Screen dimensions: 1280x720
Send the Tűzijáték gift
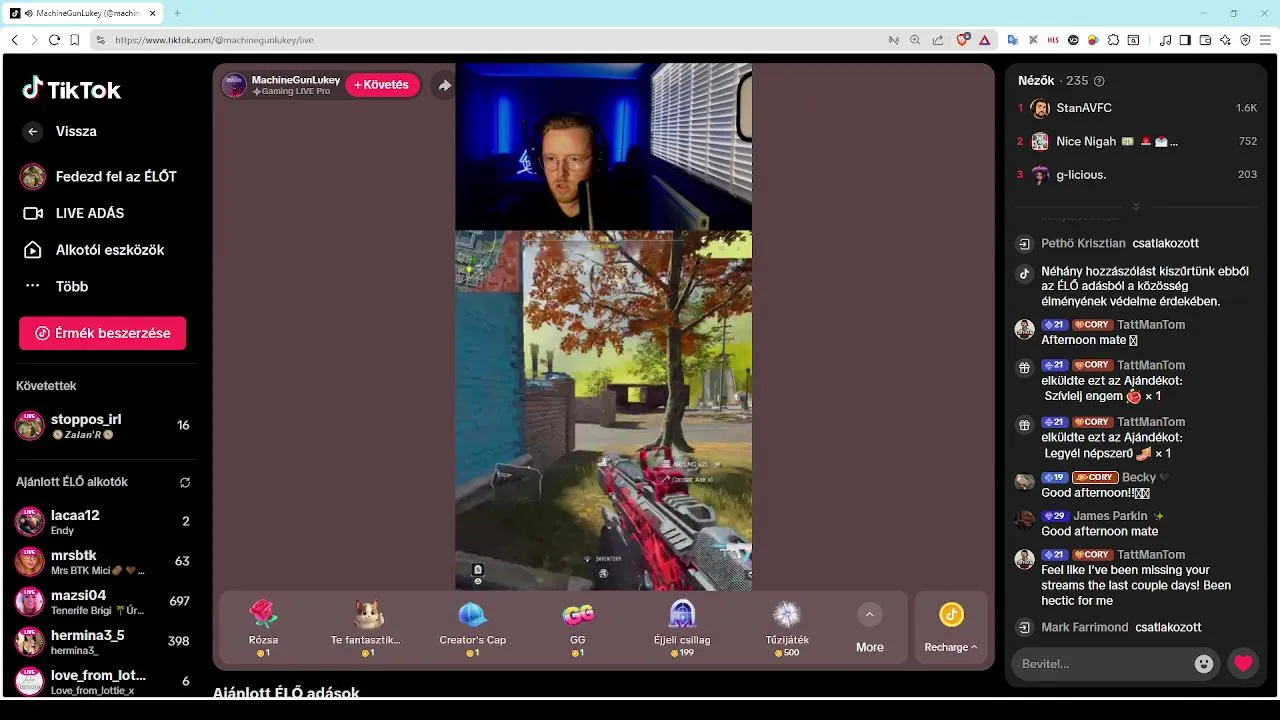pyautogui.click(x=787, y=628)
